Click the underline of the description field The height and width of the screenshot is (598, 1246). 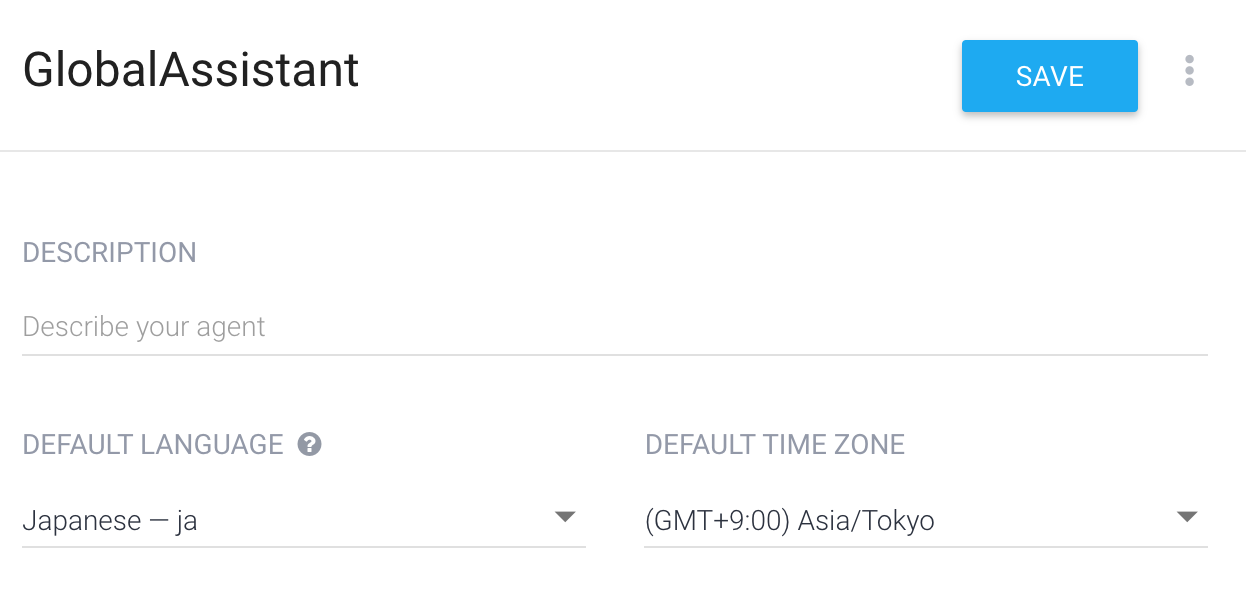615,354
